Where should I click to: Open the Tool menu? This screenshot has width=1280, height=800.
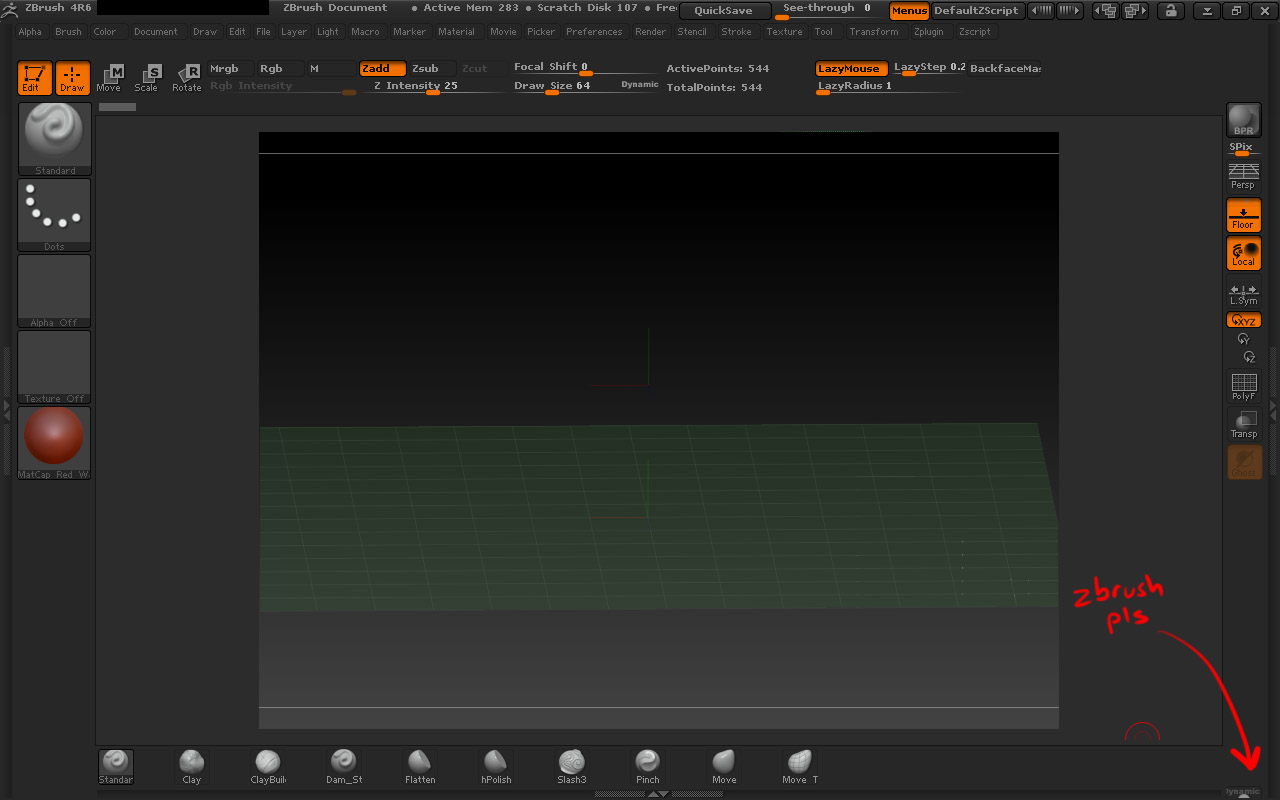point(823,32)
